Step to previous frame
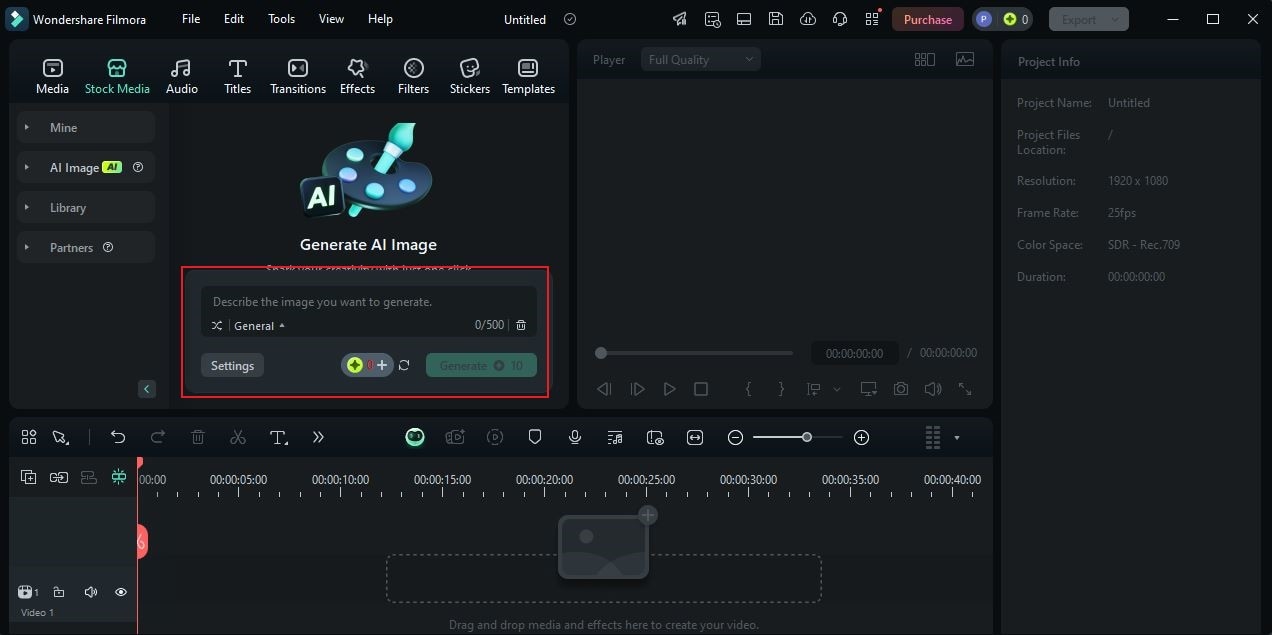 pos(604,389)
